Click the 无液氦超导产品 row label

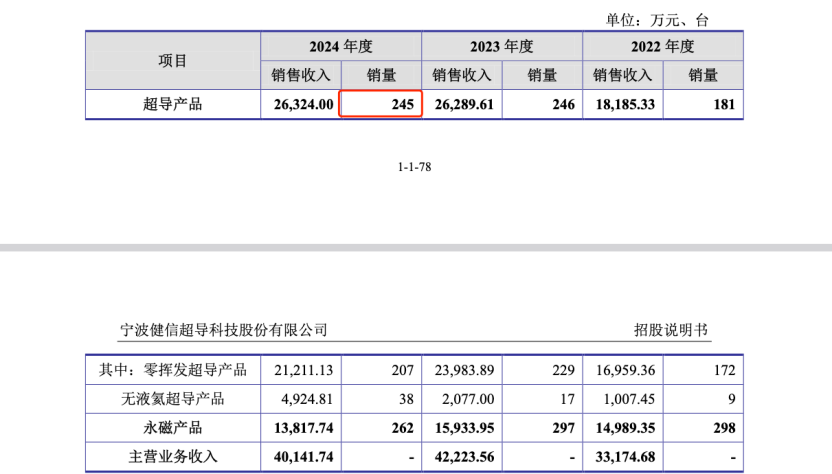tap(173, 399)
